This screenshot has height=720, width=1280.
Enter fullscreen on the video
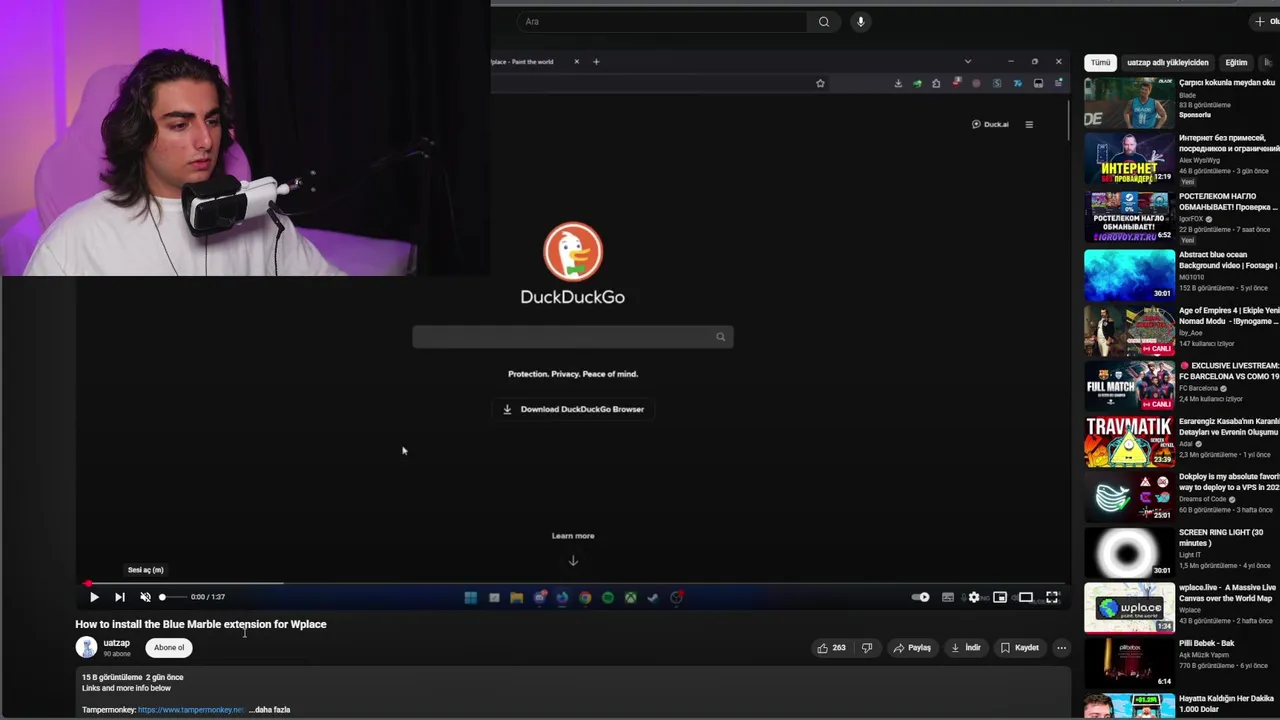[1052, 597]
